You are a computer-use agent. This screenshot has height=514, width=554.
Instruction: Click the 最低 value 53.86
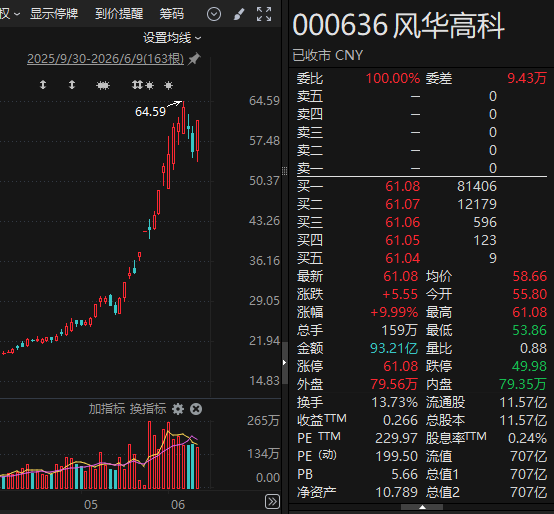(530, 330)
